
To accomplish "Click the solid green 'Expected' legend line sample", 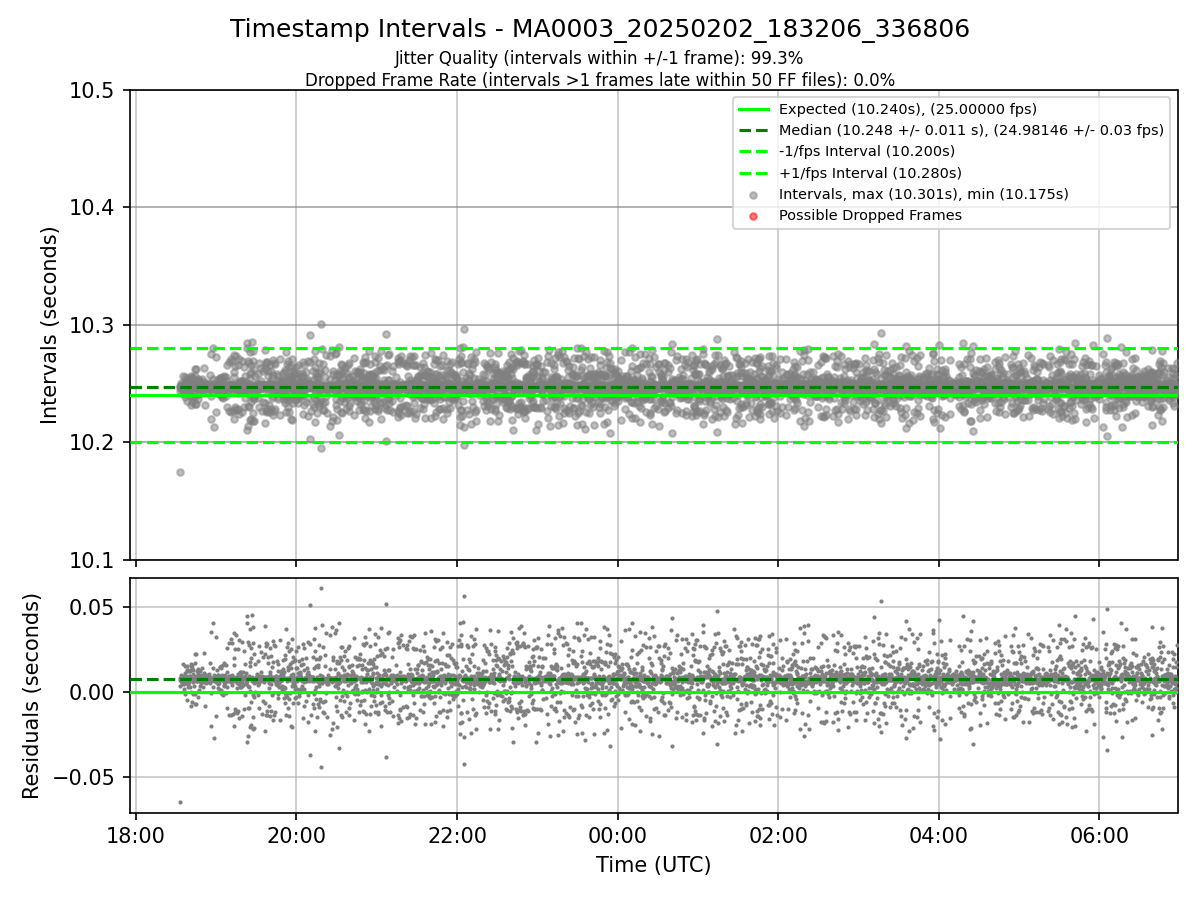I will (x=754, y=109).
